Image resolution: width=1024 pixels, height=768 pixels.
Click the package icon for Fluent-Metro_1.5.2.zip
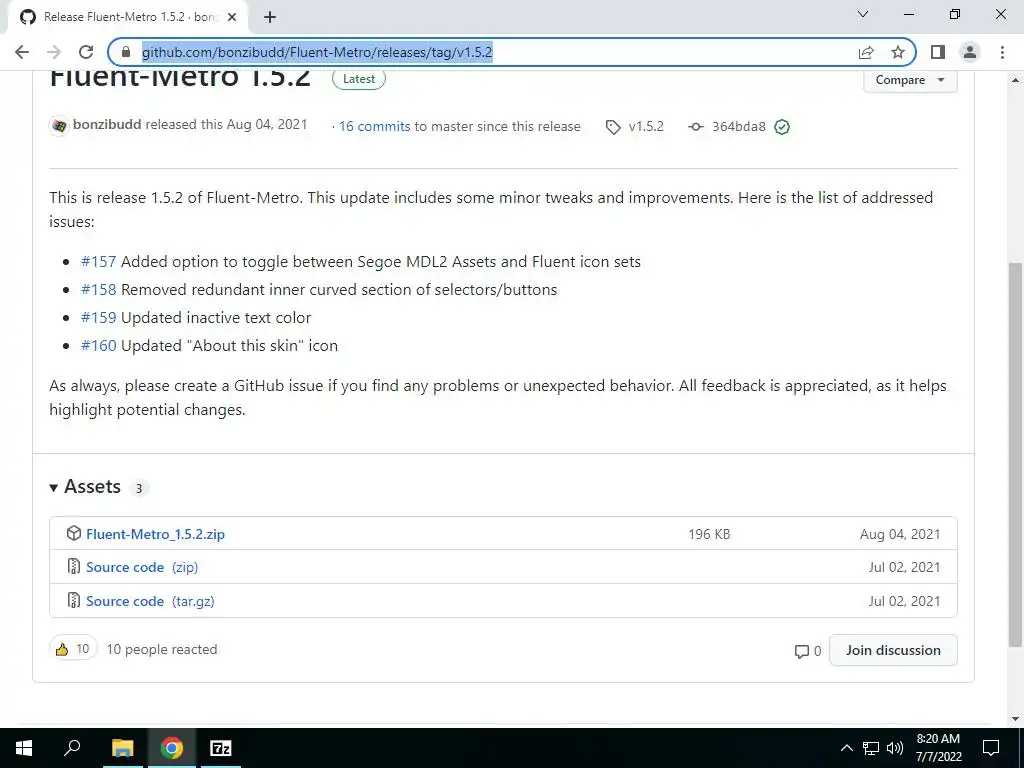click(x=74, y=533)
